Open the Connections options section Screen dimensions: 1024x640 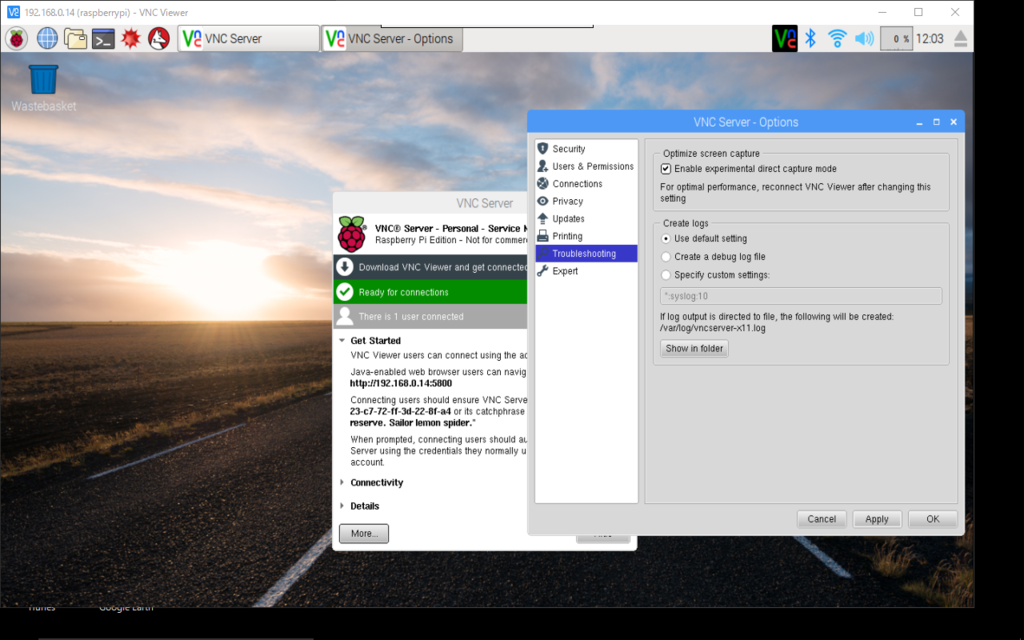pos(586,184)
